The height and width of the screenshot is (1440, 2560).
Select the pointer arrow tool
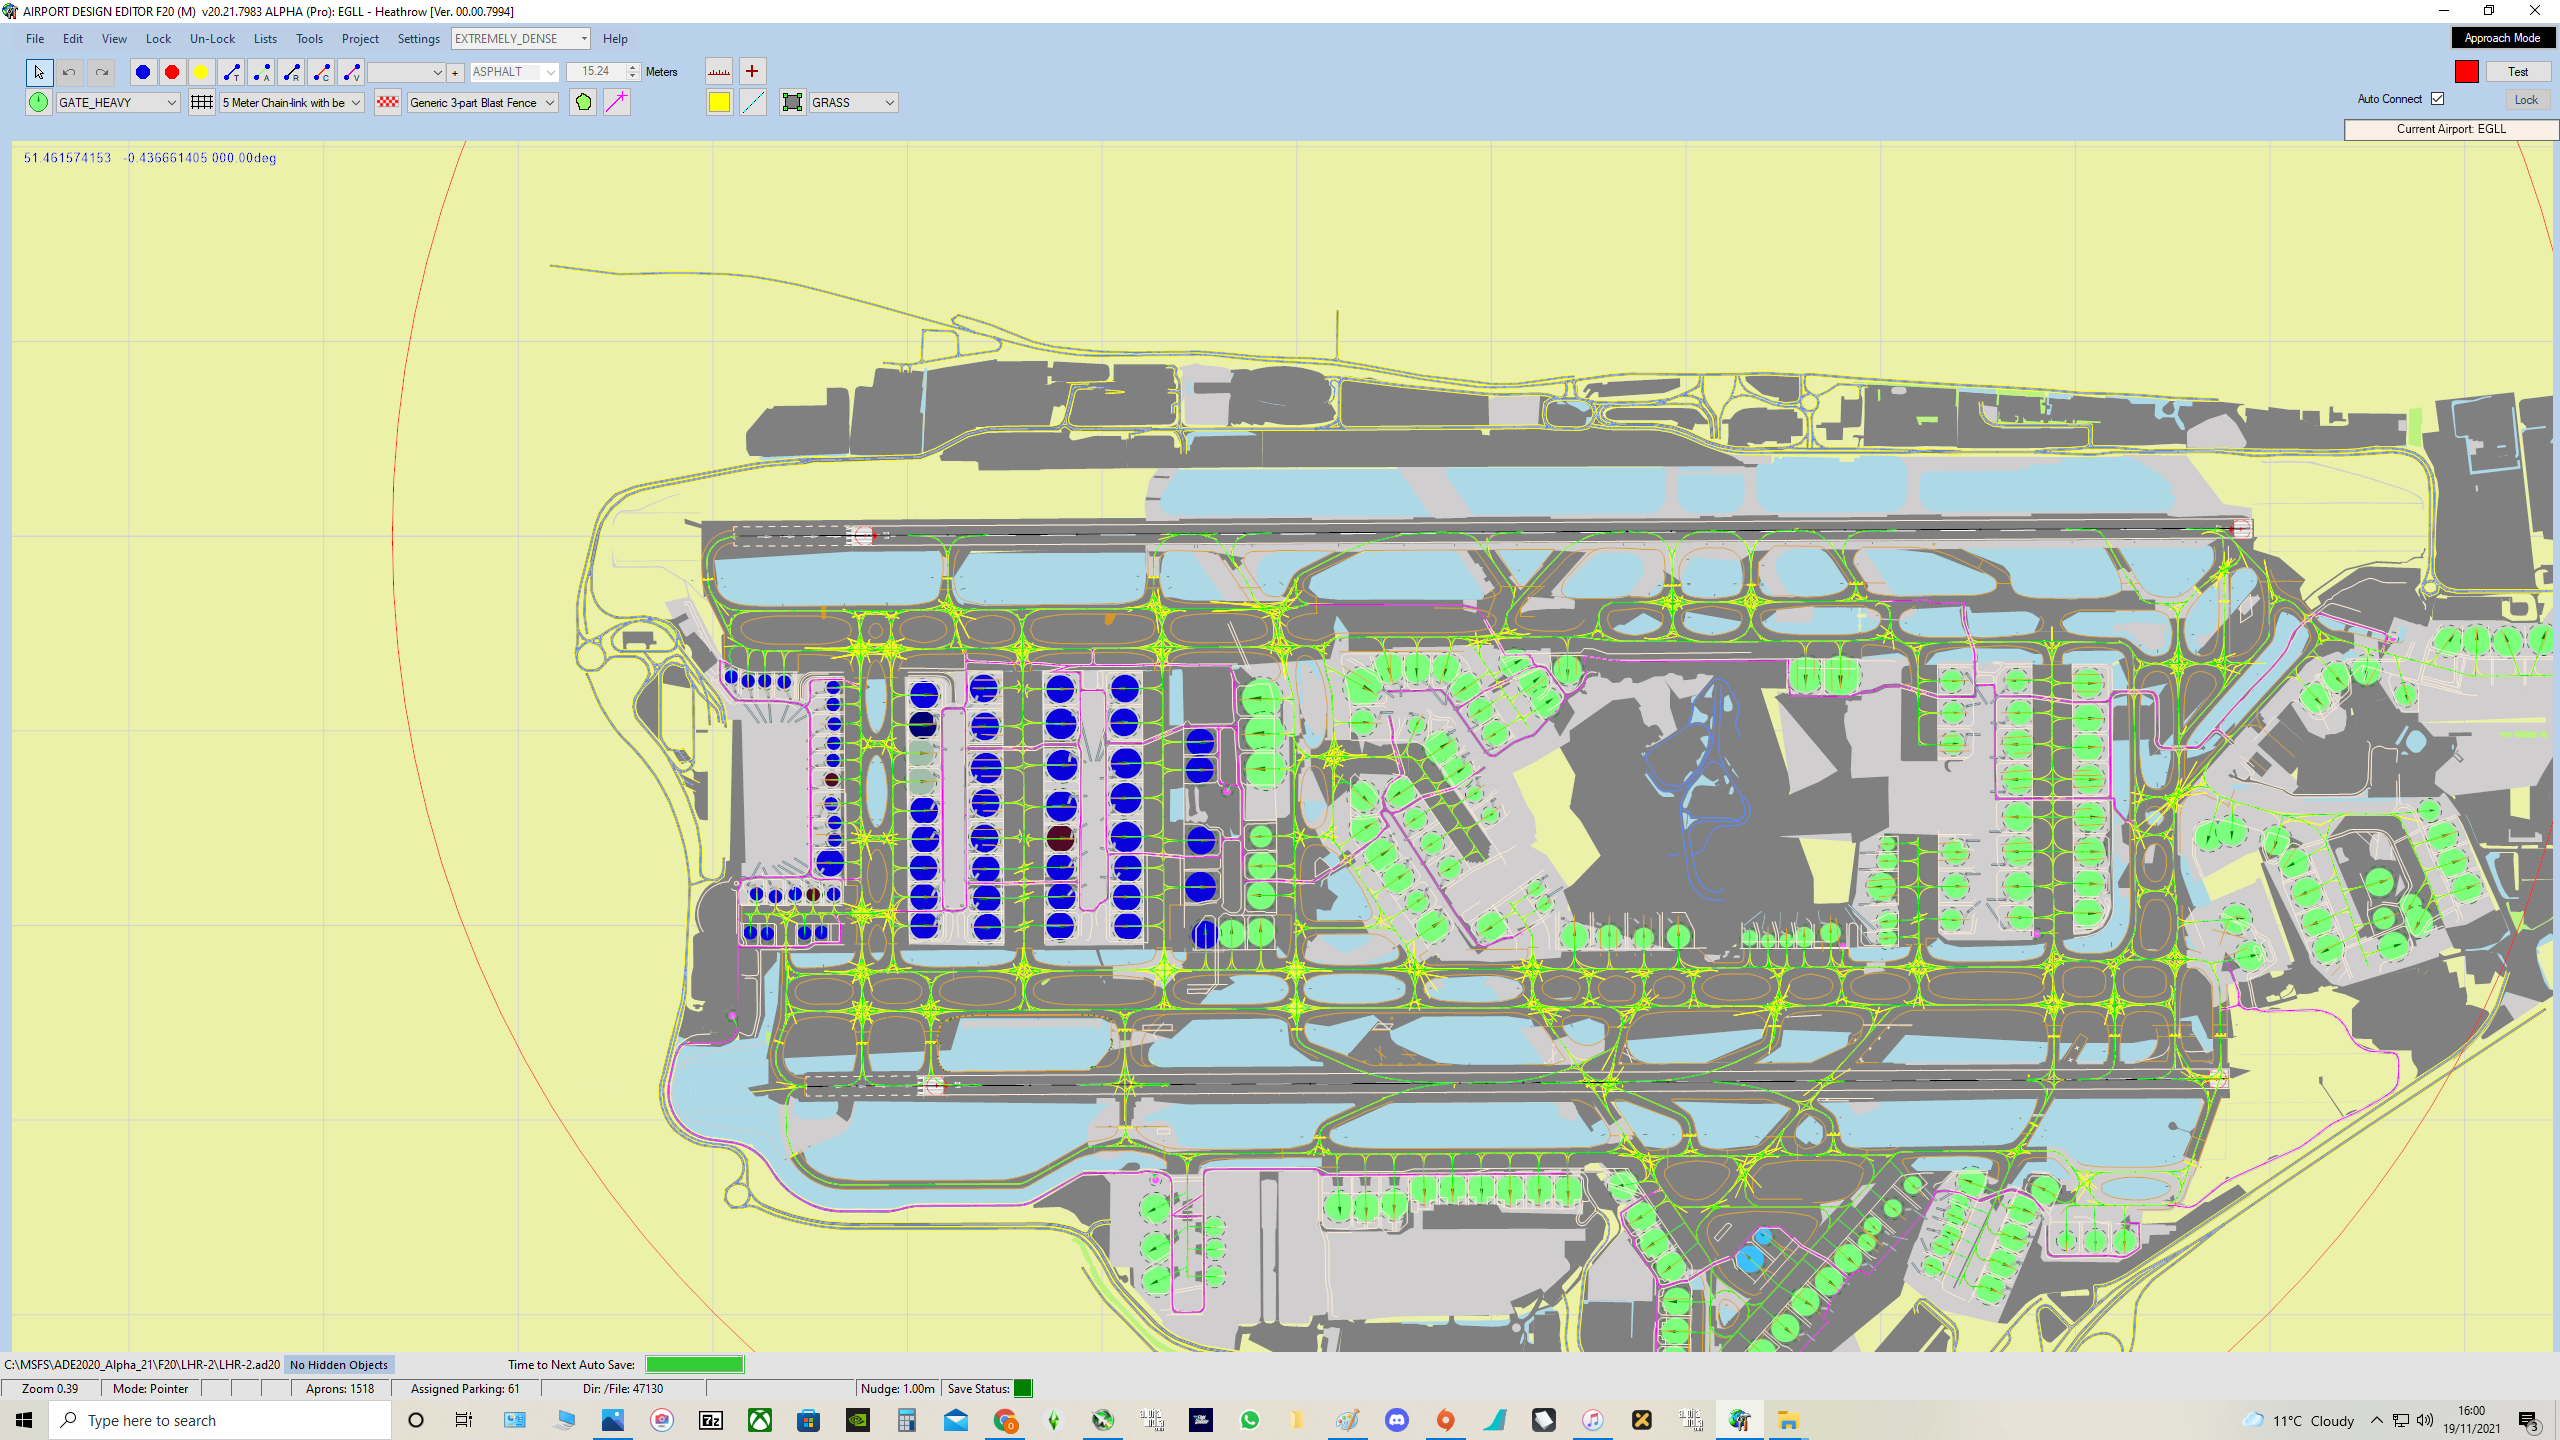tap(39, 72)
